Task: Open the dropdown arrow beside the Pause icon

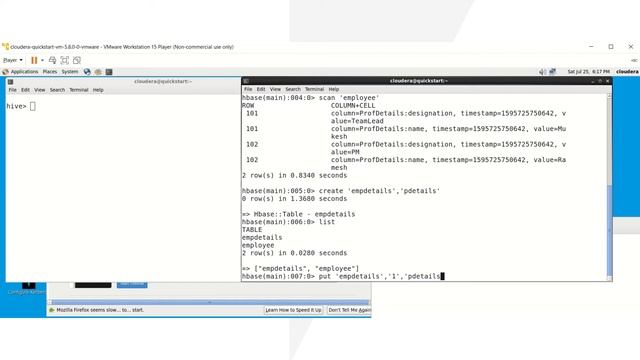Action: tap(42, 60)
